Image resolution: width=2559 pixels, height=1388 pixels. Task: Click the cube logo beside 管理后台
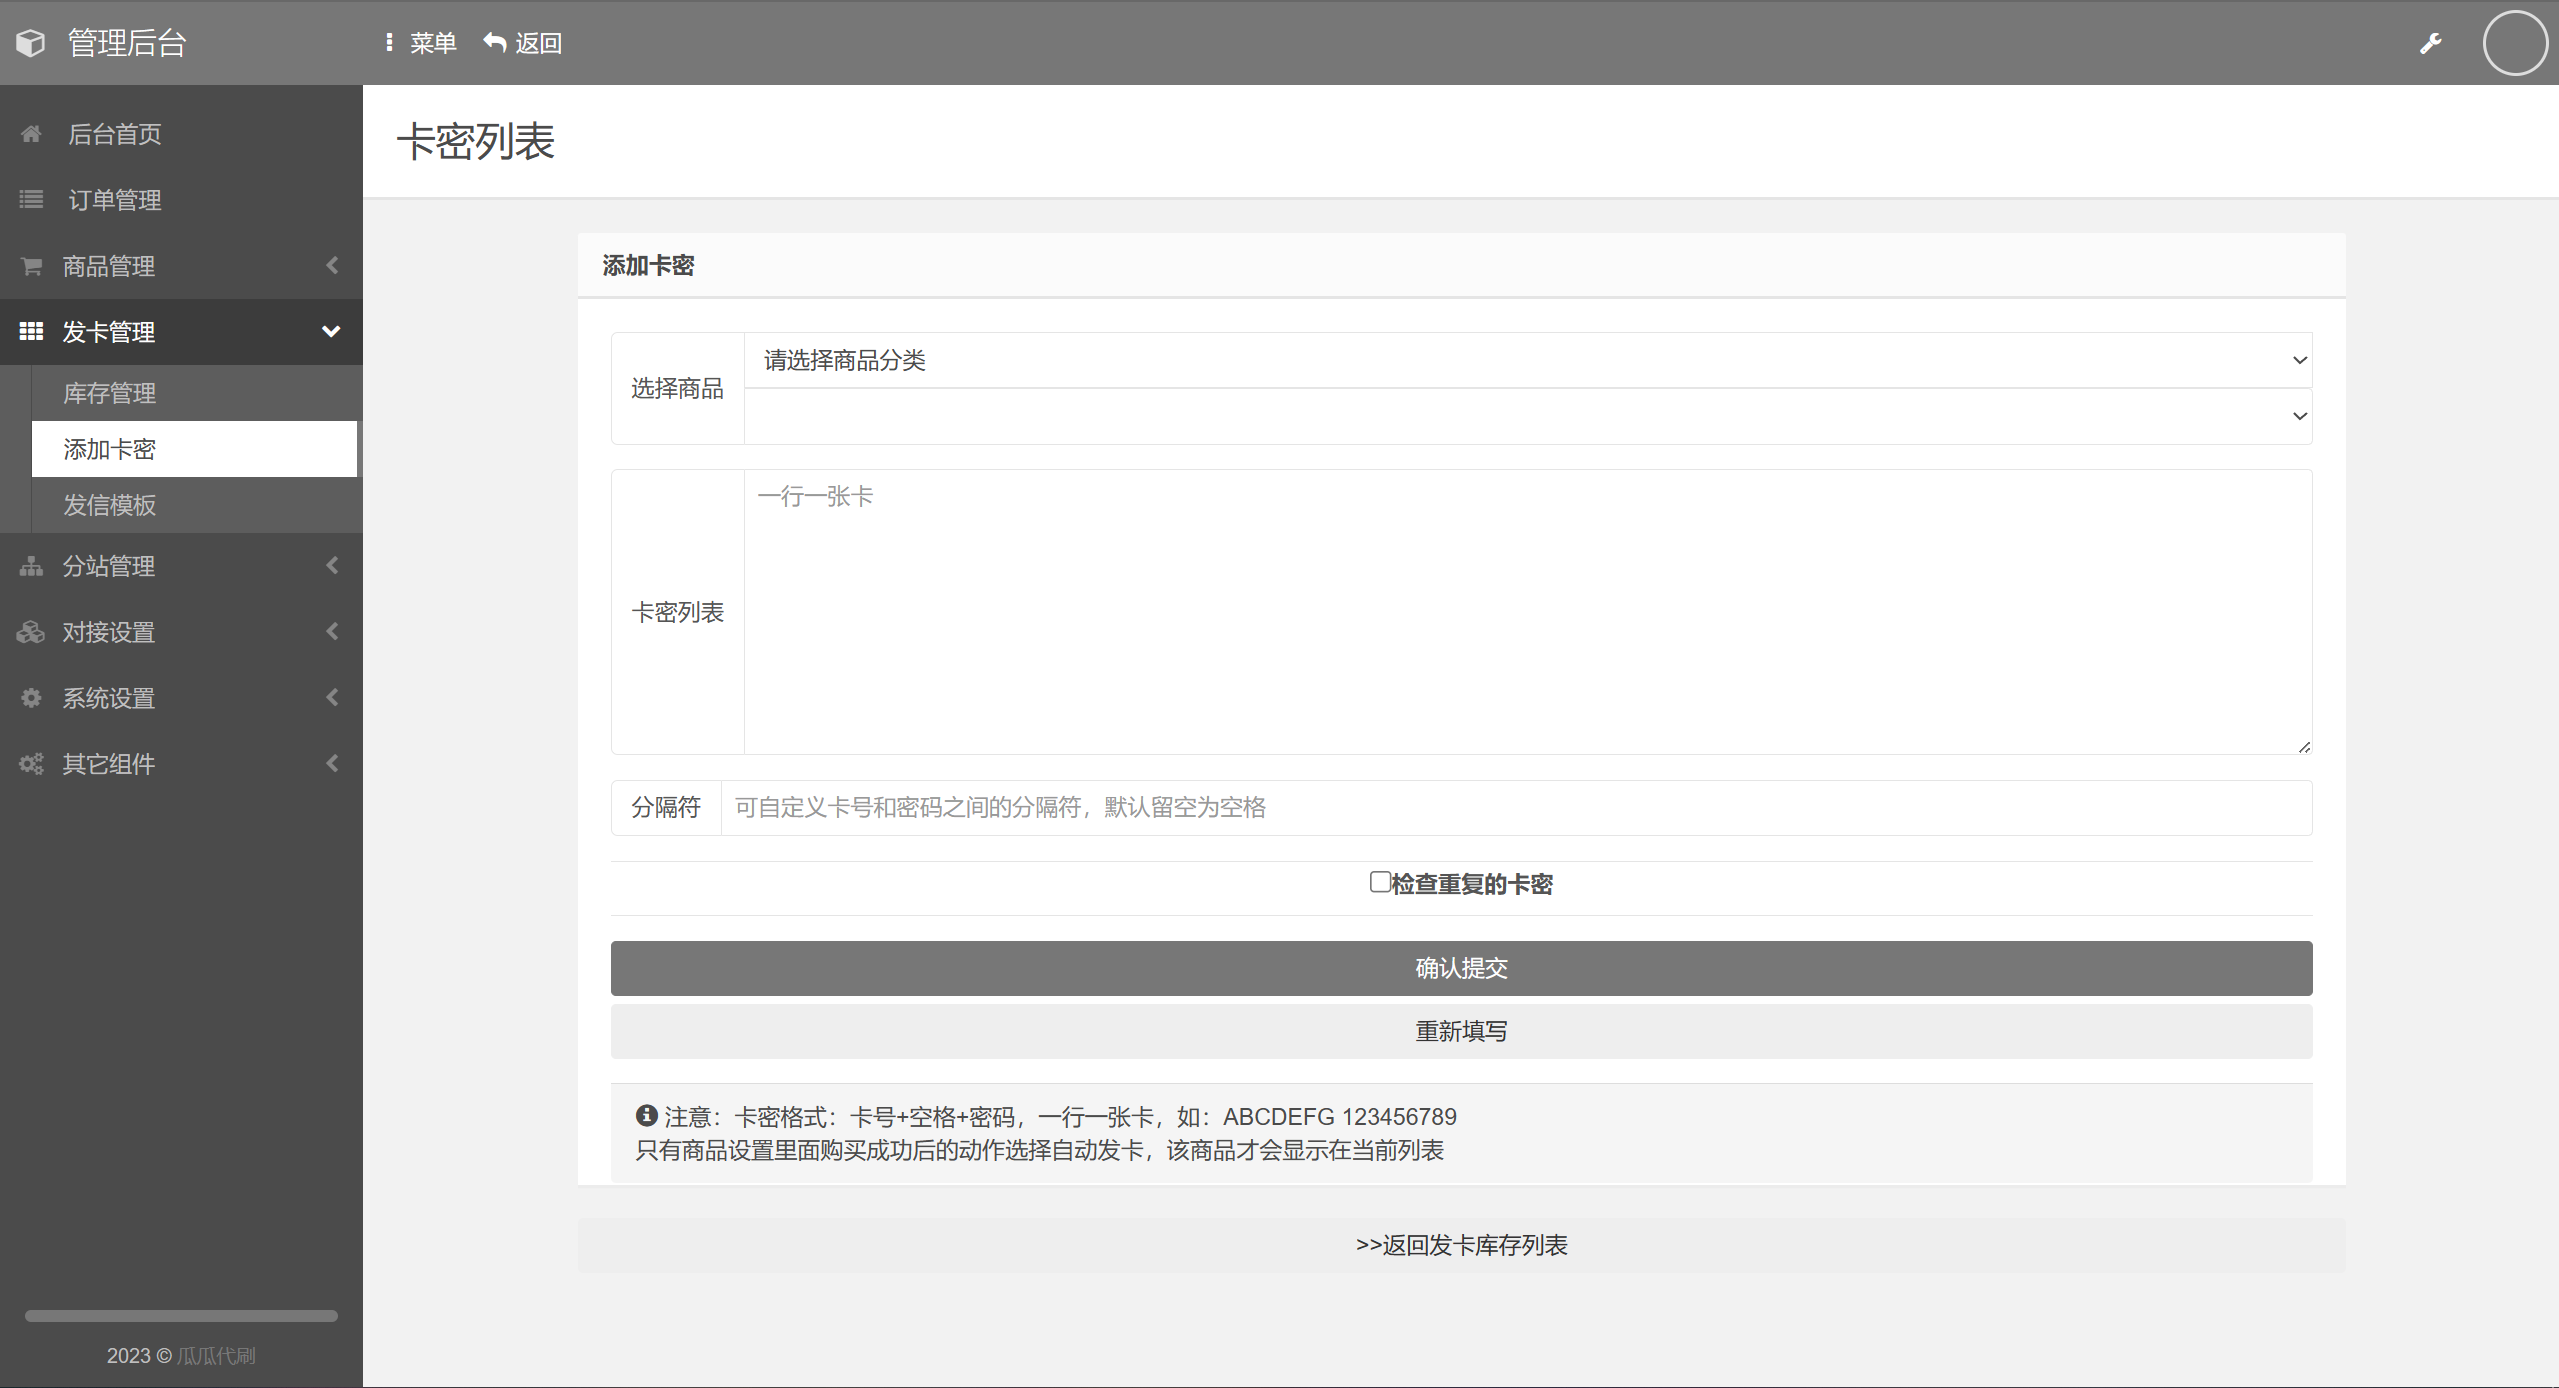[31, 43]
